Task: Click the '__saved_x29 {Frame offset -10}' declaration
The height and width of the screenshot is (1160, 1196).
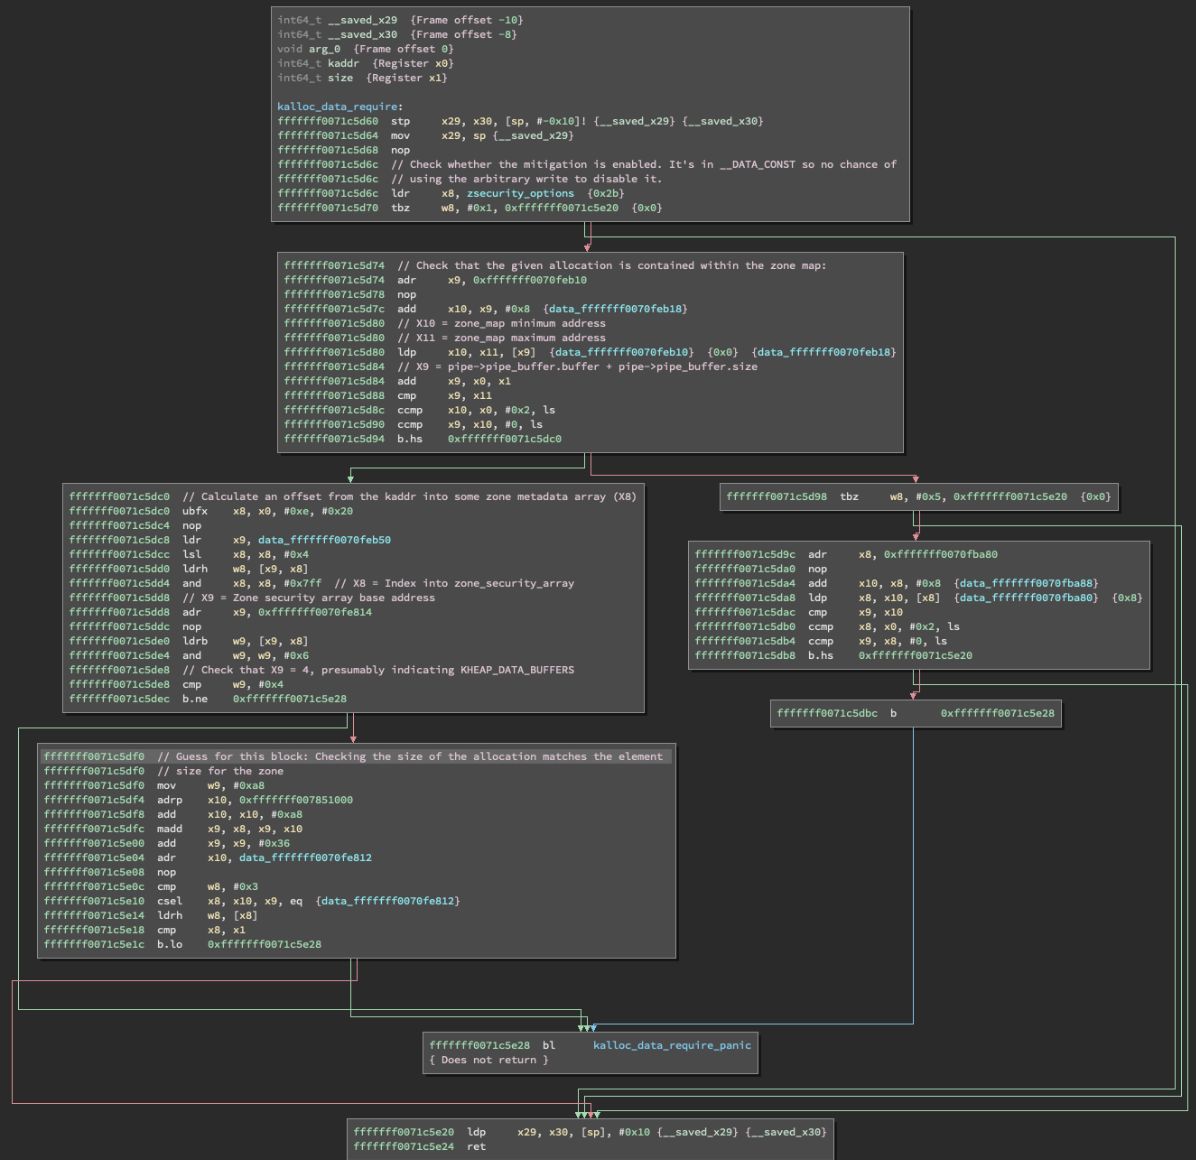Action: [x=400, y=20]
